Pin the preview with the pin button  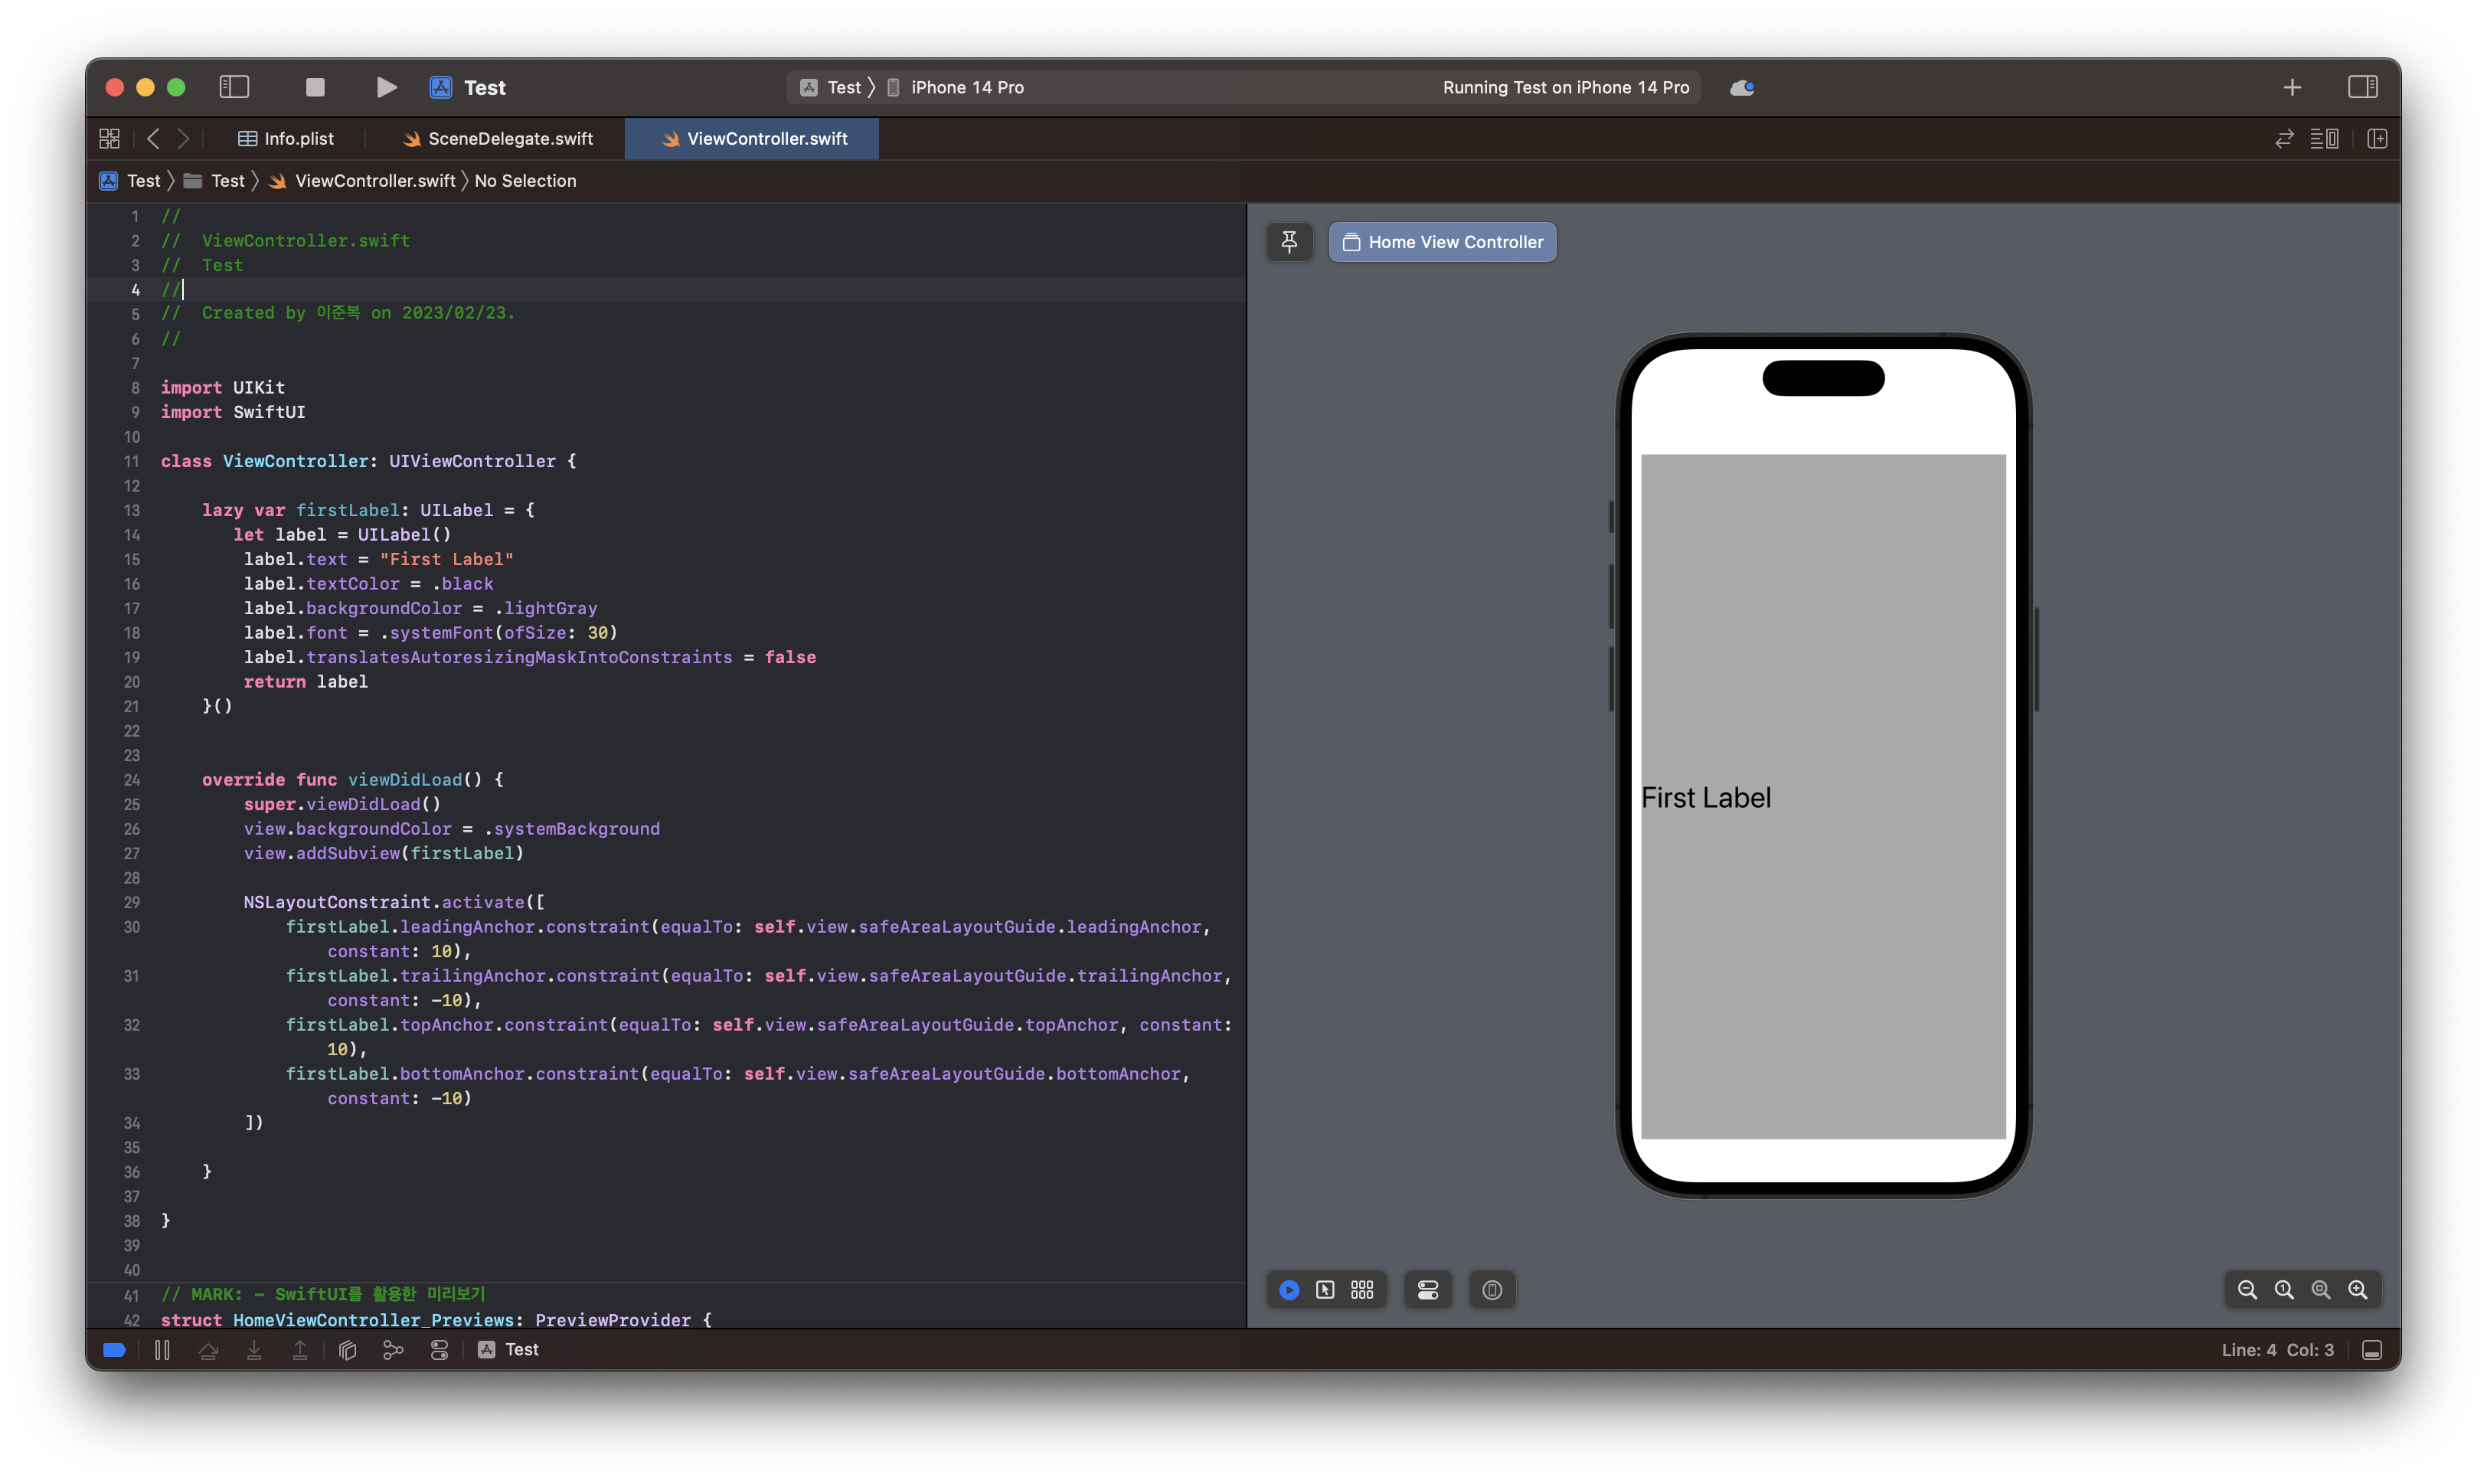point(1289,242)
